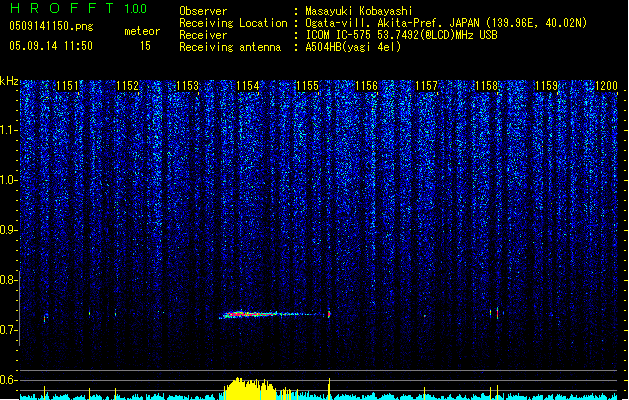Click the Ogata-vill. Akita-Pref. JAPAN location text
This screenshot has height=400, width=629.
pos(446,23)
